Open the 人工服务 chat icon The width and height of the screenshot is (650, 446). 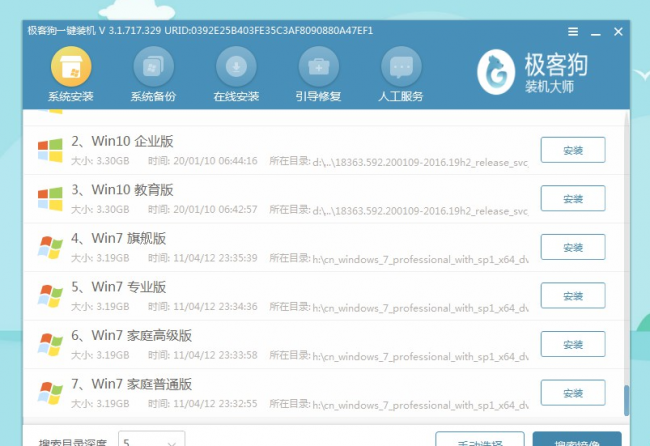(401, 66)
